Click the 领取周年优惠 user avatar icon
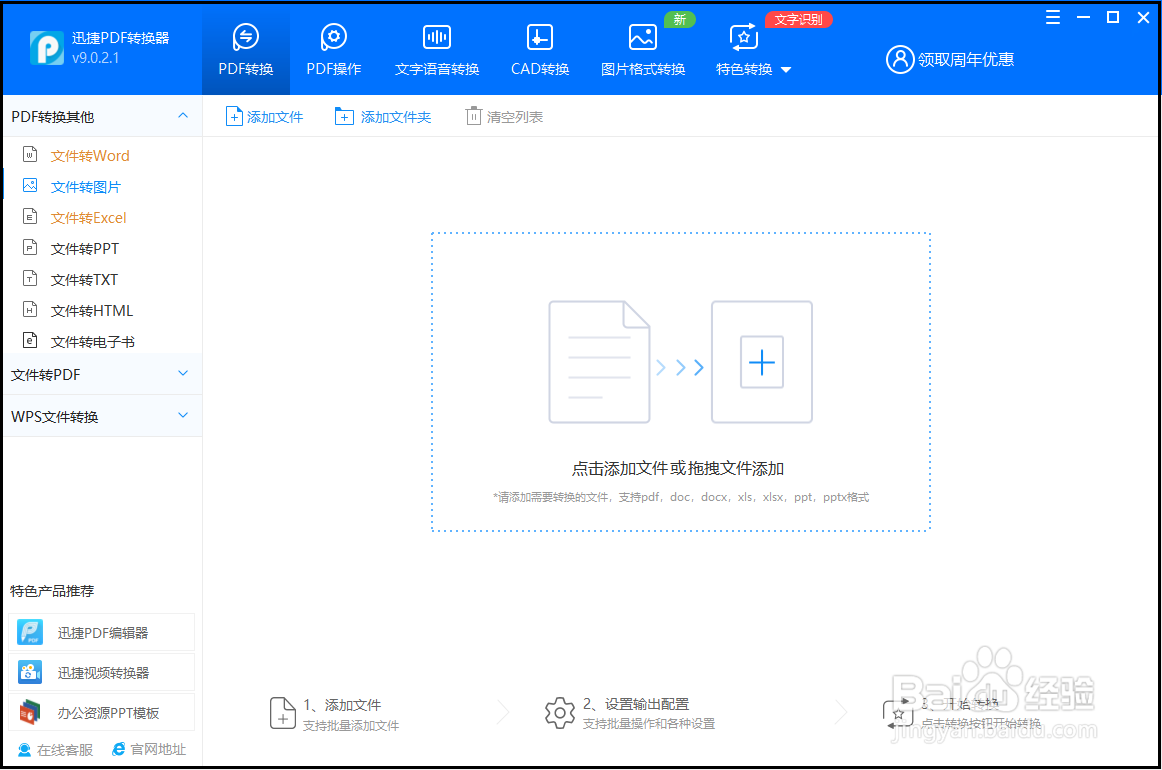The image size is (1162, 770). pyautogui.click(x=900, y=59)
